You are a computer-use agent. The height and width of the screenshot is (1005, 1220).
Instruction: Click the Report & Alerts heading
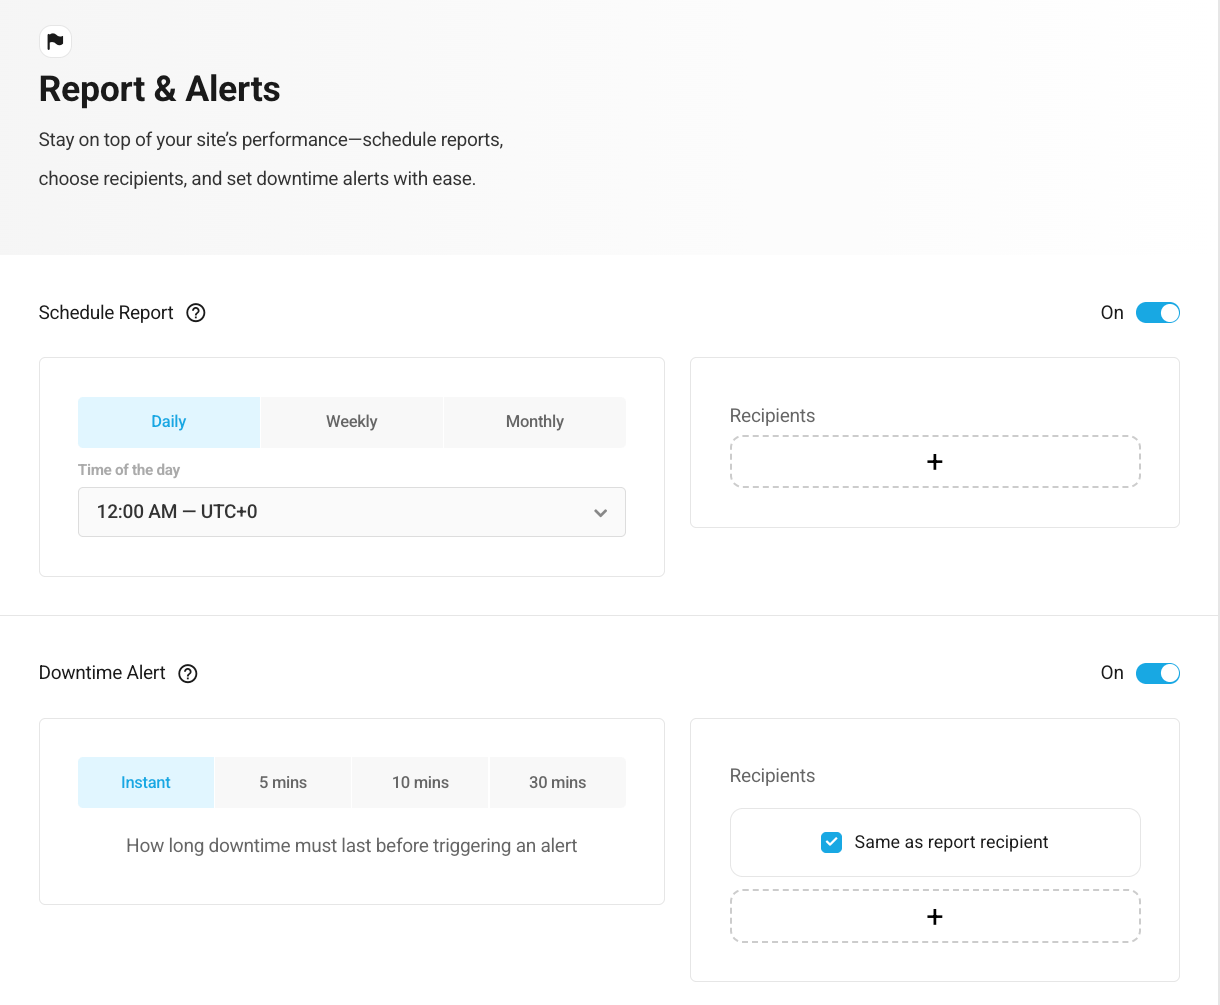[159, 89]
